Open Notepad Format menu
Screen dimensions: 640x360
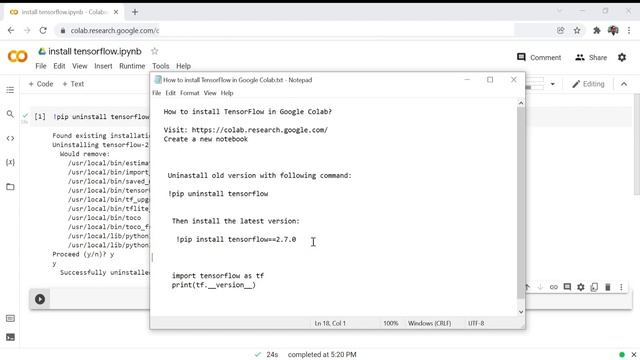point(190,93)
